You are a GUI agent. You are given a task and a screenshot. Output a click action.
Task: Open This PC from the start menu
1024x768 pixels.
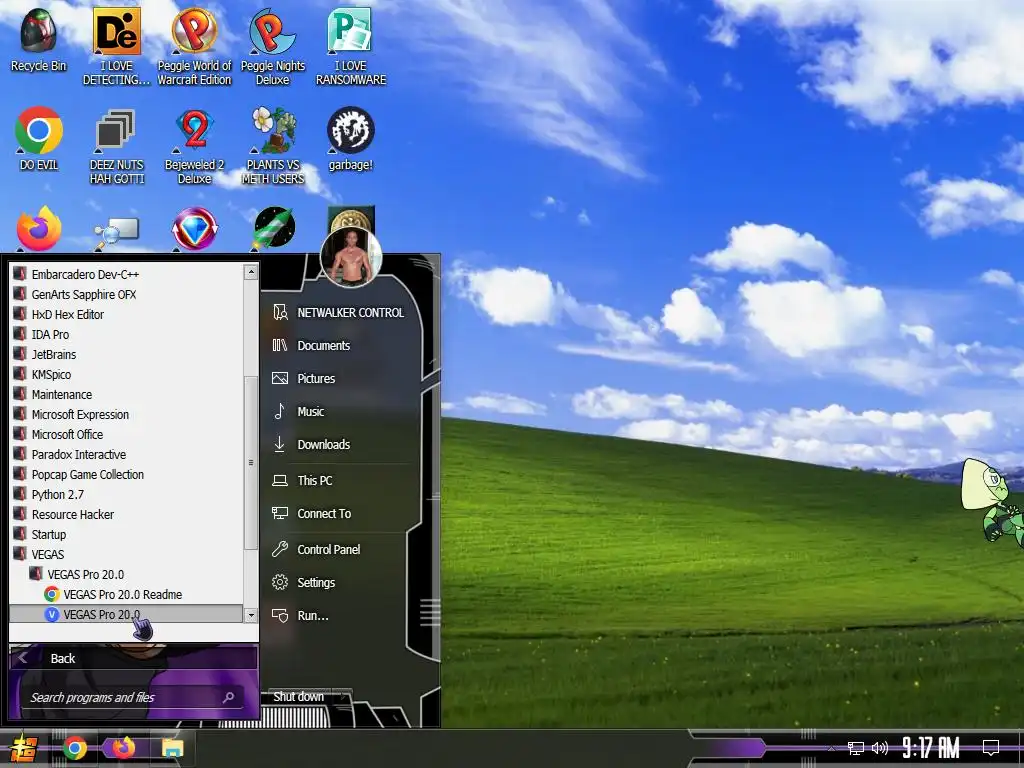pos(340,481)
